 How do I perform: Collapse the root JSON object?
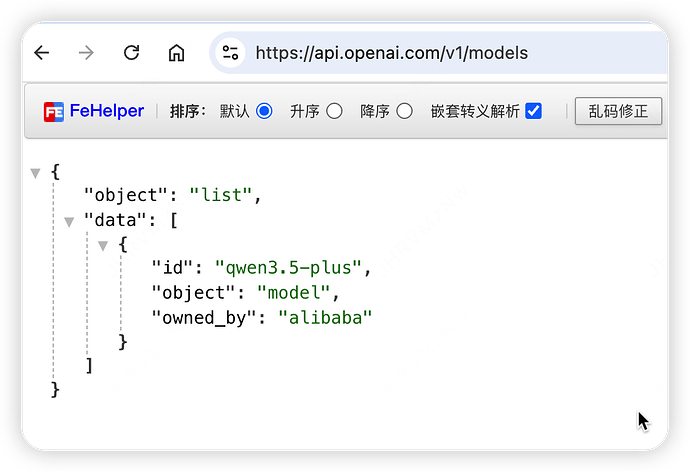[x=36, y=173]
